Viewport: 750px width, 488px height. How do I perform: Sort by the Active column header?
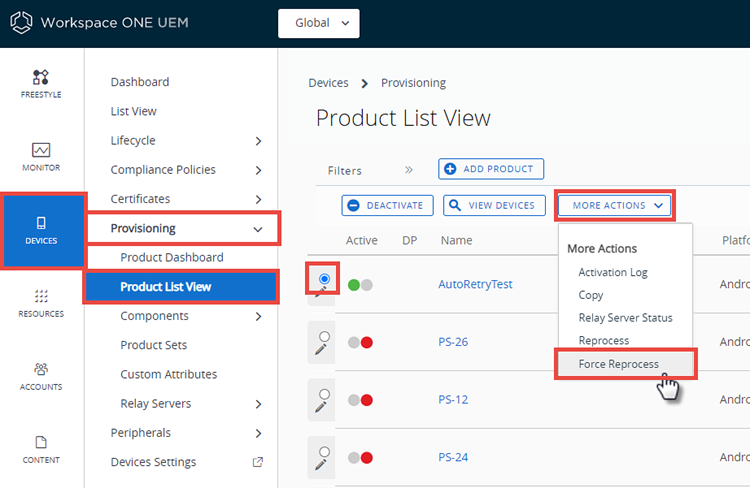362,240
